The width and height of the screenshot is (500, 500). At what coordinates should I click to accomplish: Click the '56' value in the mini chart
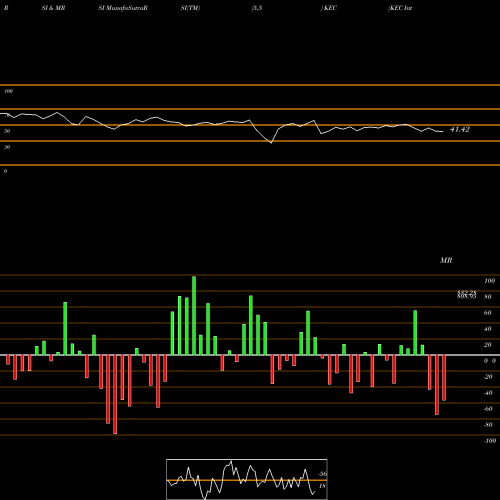coord(322,474)
